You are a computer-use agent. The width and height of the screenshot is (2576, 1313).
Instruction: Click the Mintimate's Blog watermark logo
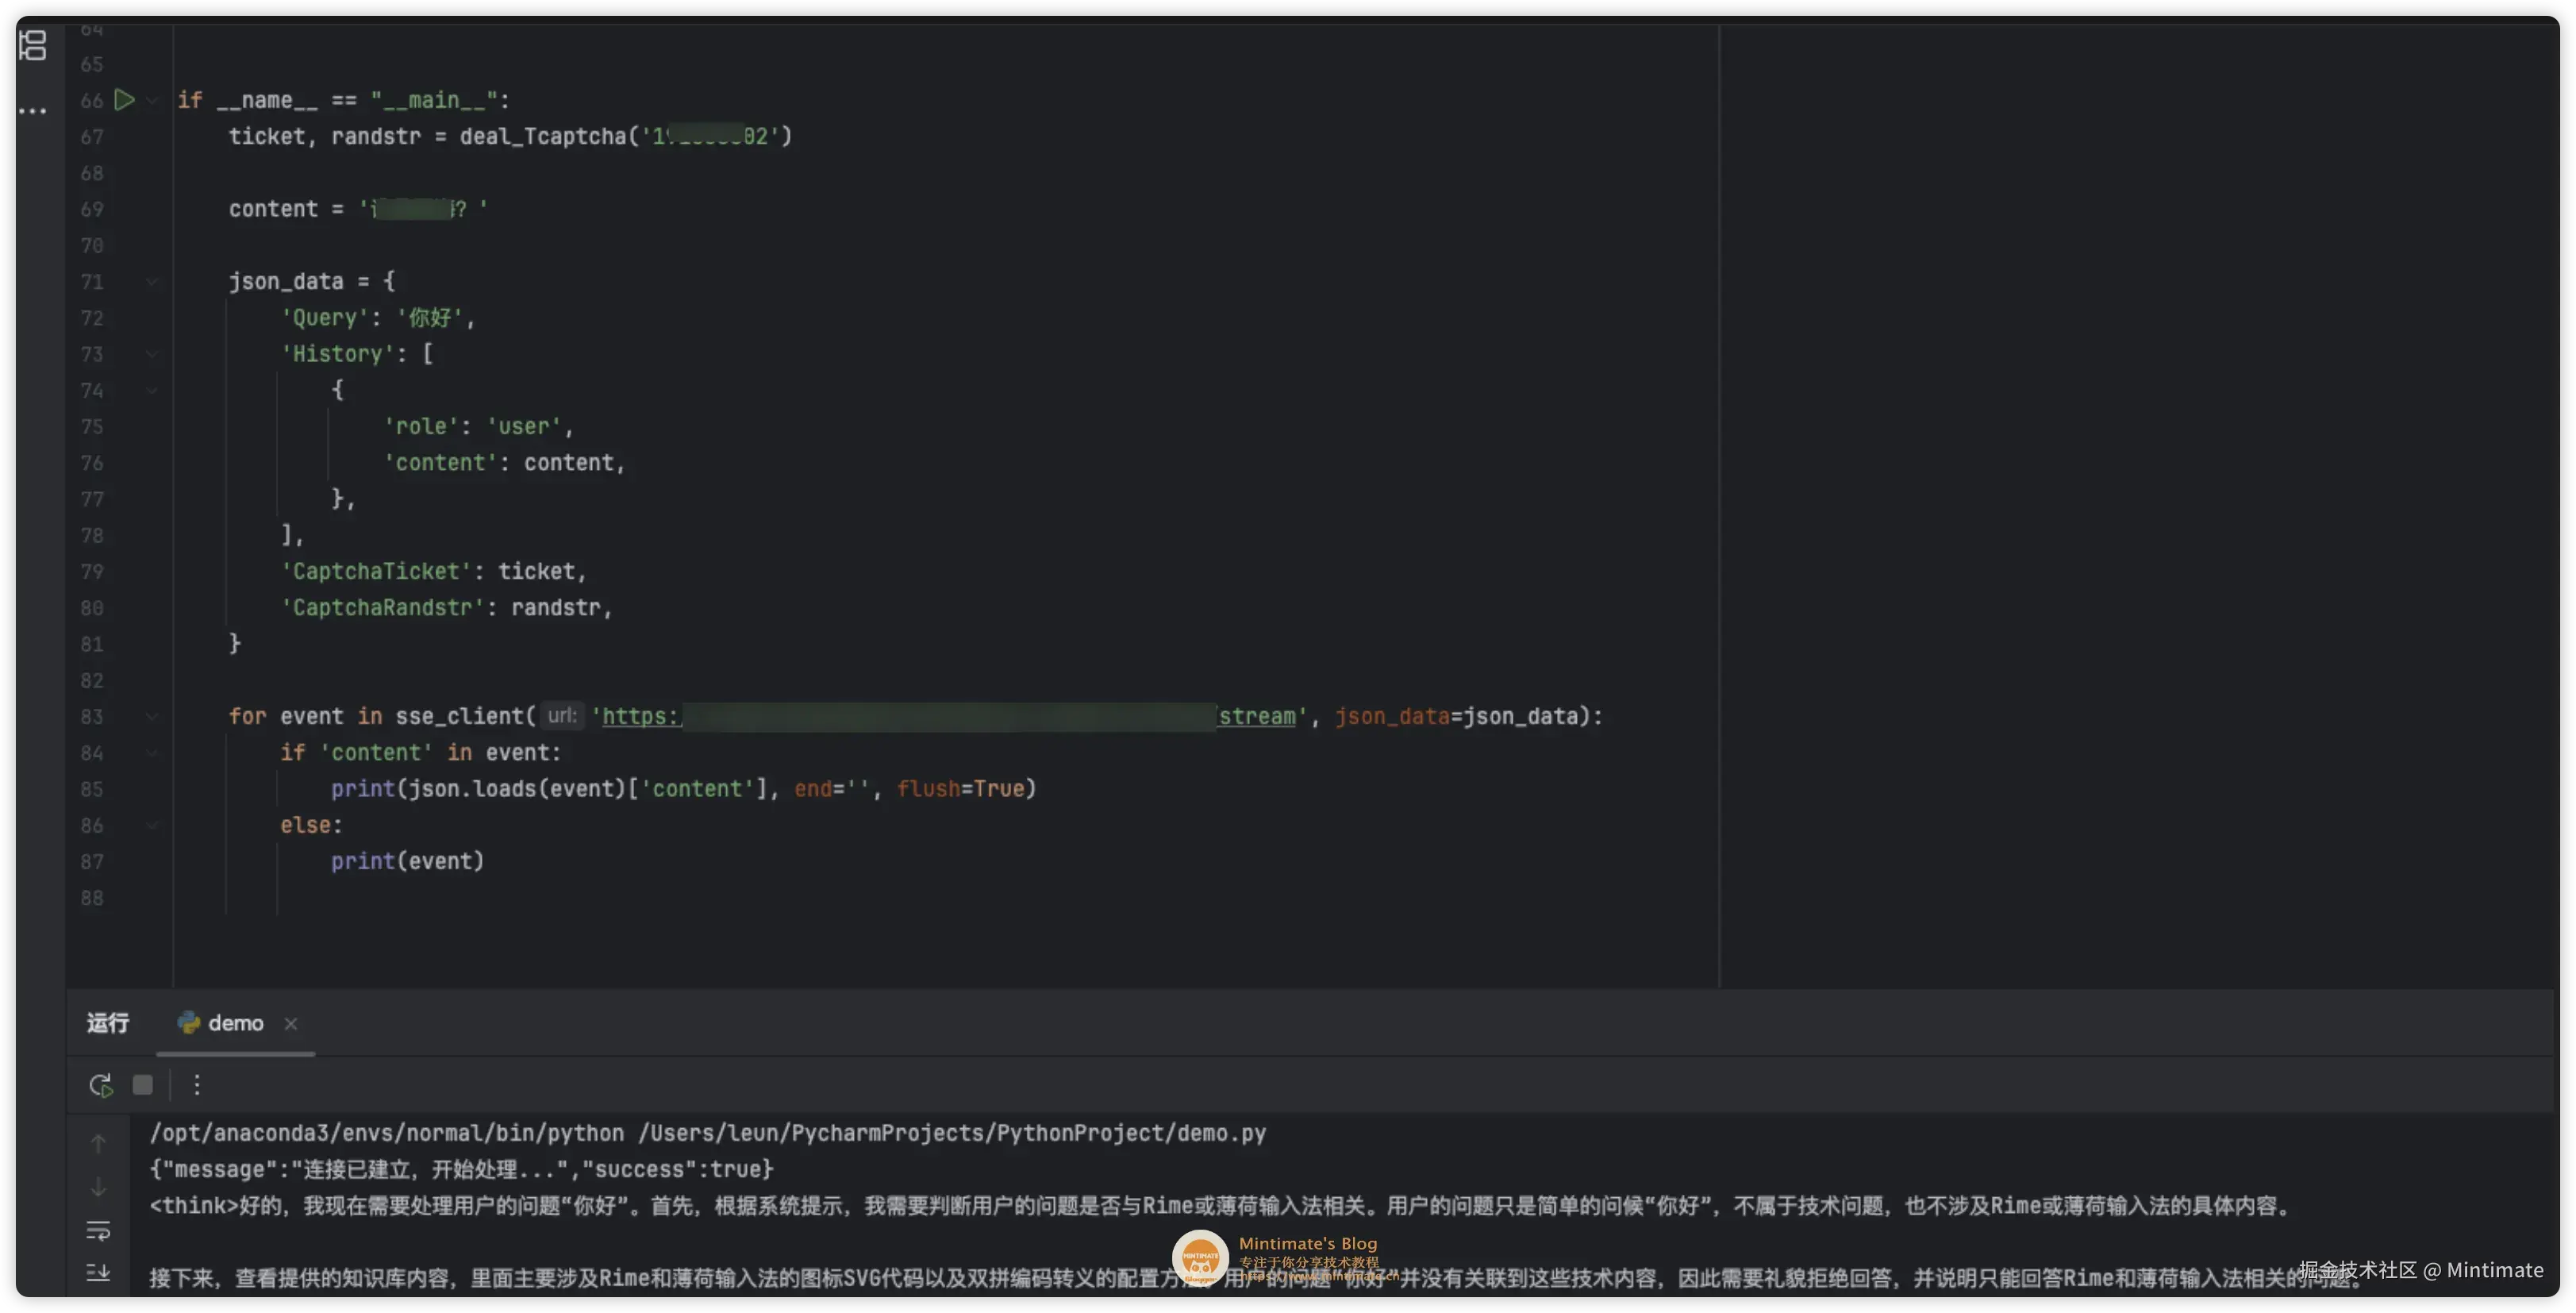pyautogui.click(x=1200, y=1257)
